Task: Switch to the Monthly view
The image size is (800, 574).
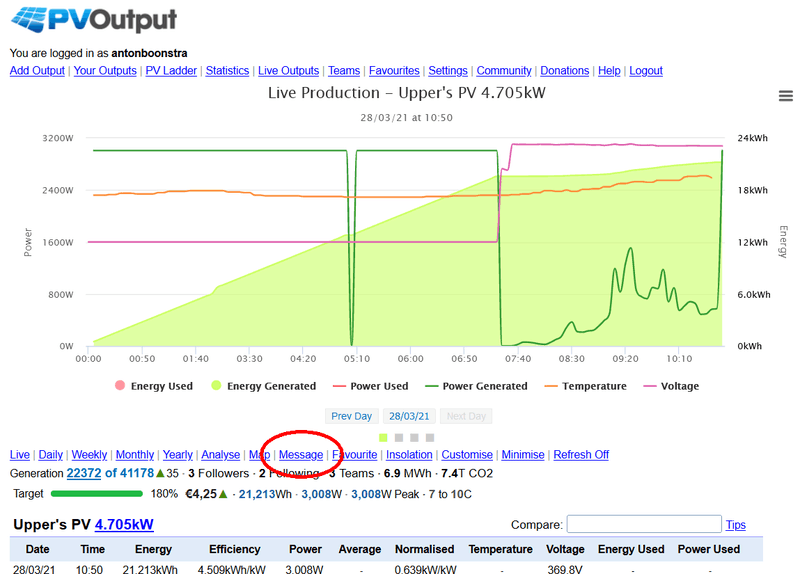Action: coord(135,455)
